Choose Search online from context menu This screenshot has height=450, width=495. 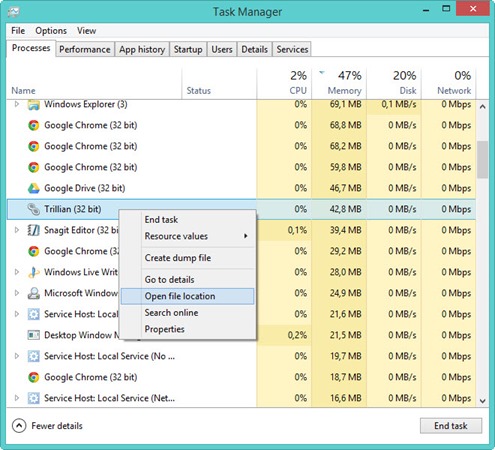click(188, 313)
